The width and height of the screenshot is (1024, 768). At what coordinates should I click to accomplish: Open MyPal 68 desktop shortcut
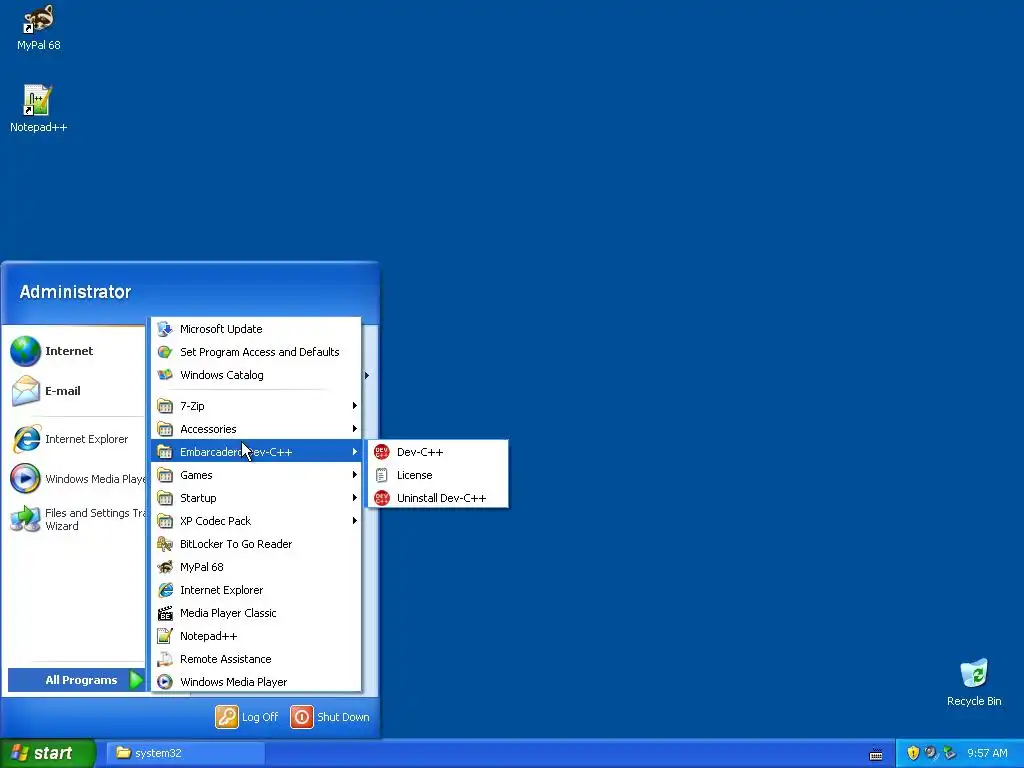[39, 27]
